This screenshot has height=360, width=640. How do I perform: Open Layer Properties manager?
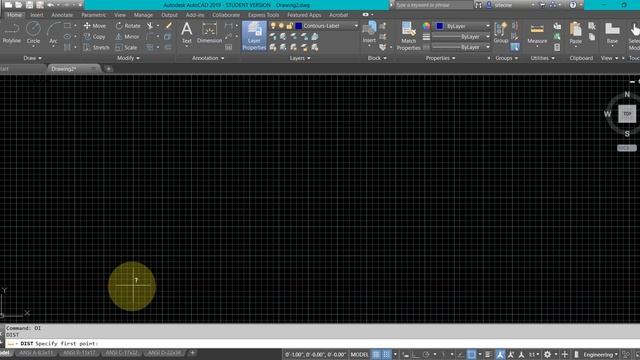coord(254,36)
